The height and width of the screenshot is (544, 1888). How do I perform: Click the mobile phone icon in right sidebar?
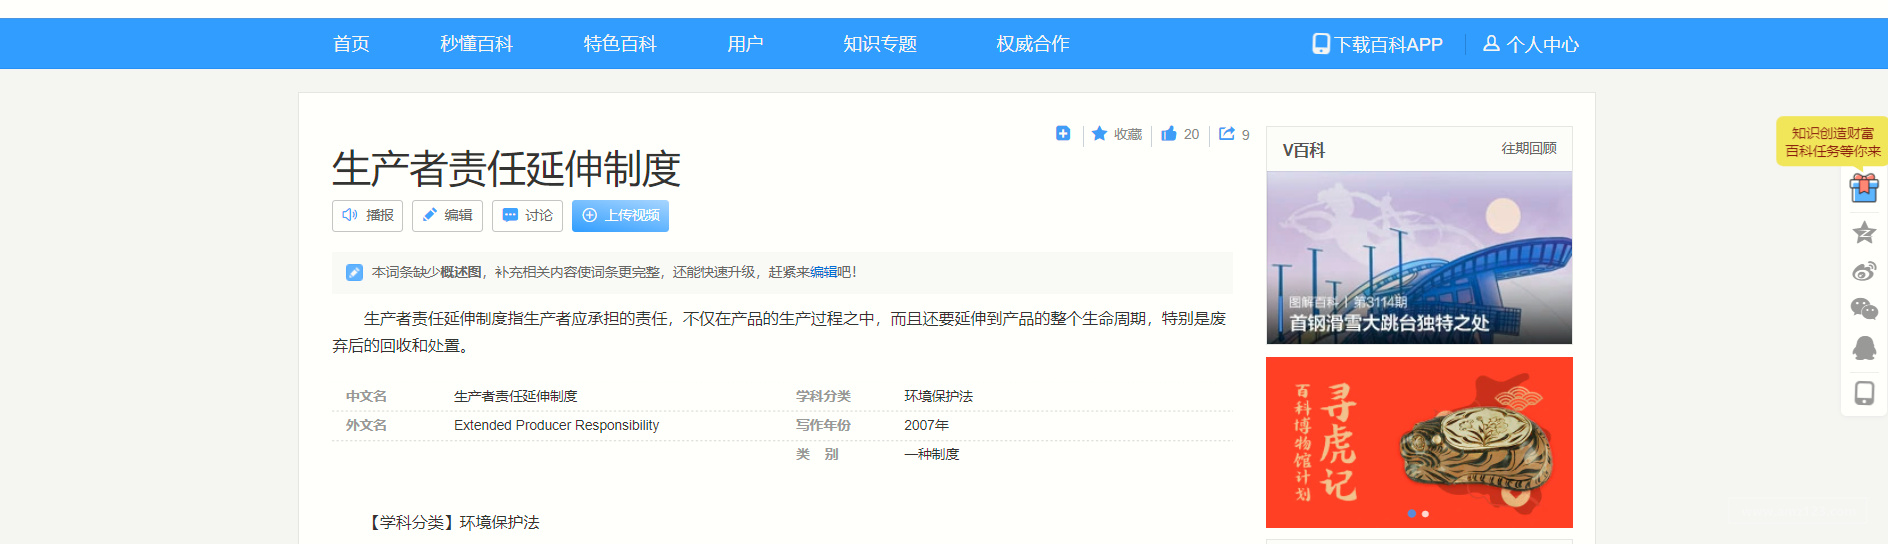pos(1864,393)
